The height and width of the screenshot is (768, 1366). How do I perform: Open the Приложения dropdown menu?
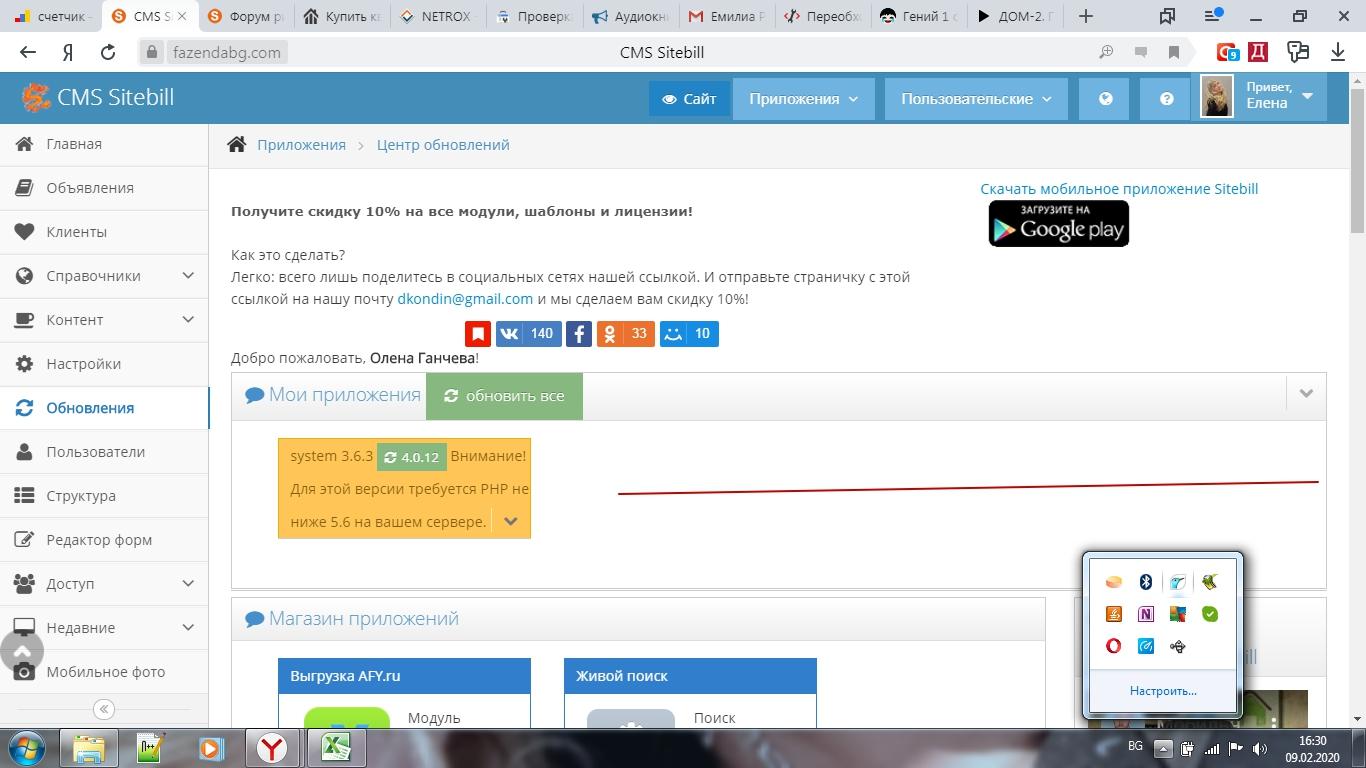click(x=803, y=99)
